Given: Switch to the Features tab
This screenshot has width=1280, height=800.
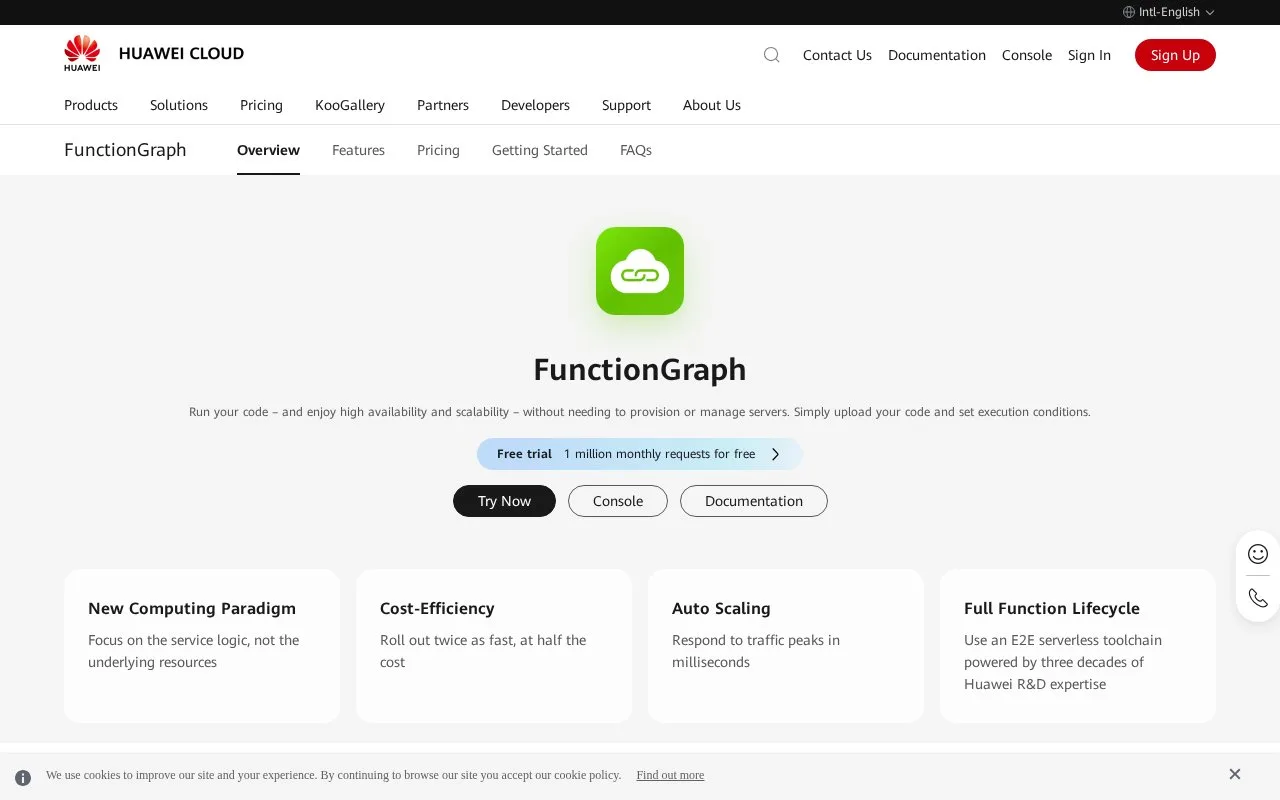Looking at the screenshot, I should coord(358,150).
